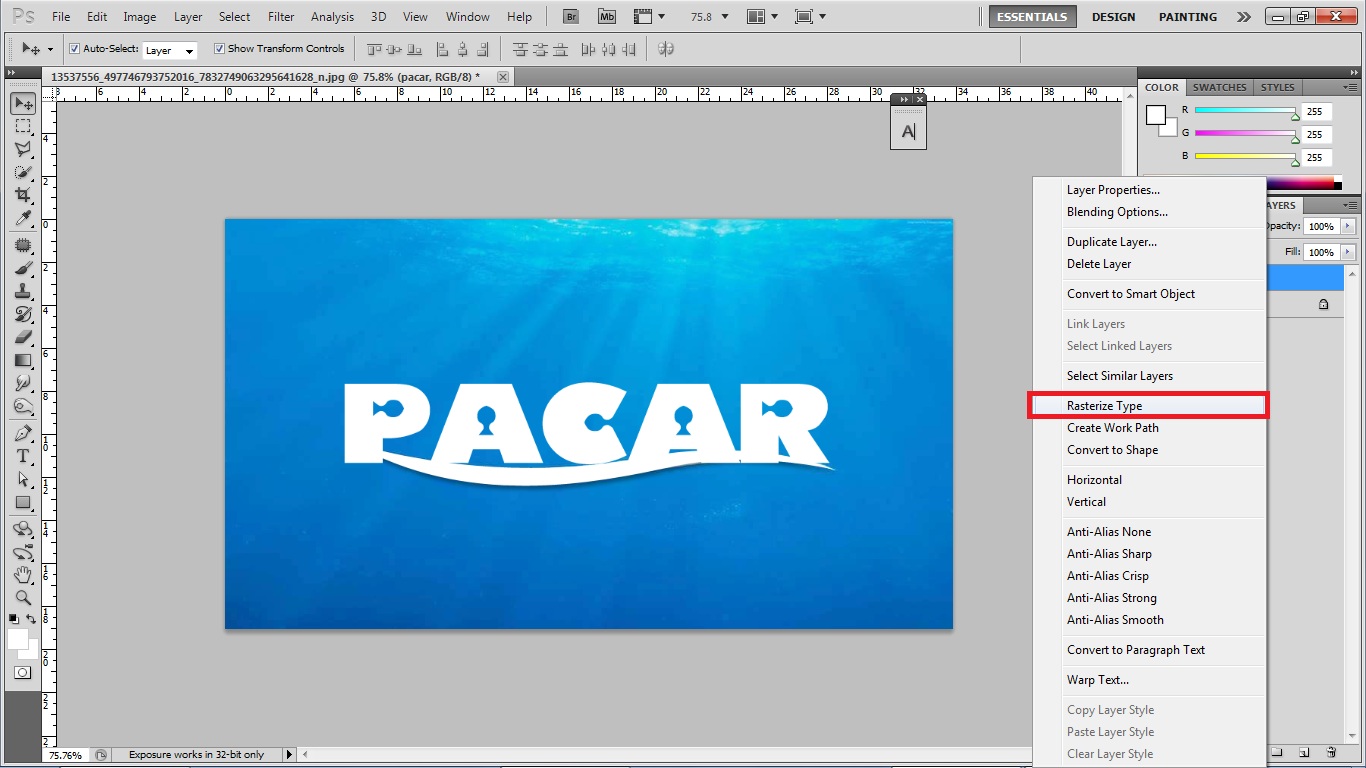Select the Move tool in the toolbox
This screenshot has height=768, width=1366.
(23, 103)
